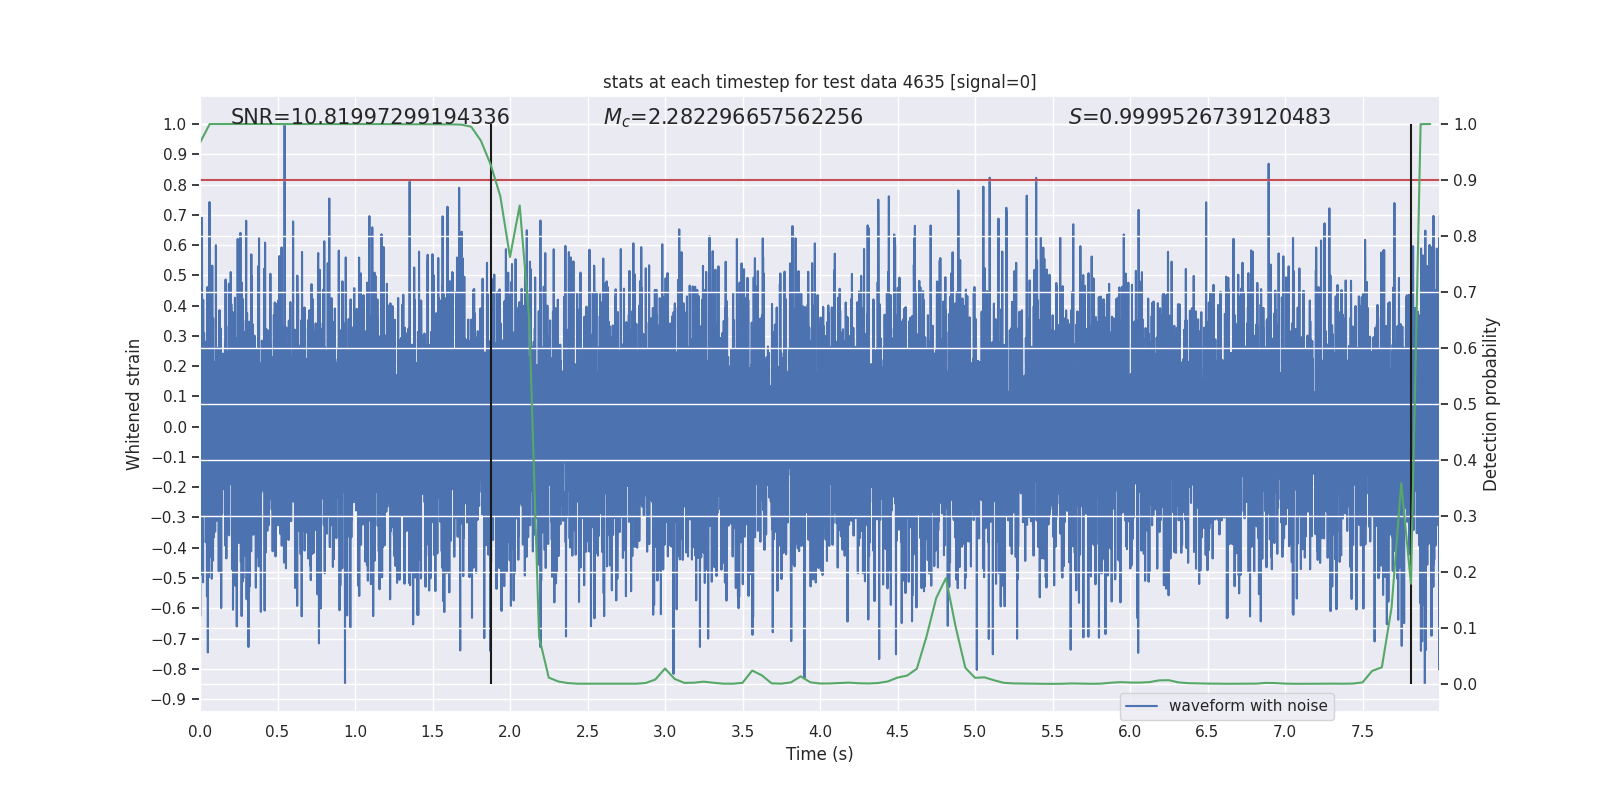The width and height of the screenshot is (1600, 800).
Task: Select the "Time (s)" x-axis label
Action: [819, 754]
